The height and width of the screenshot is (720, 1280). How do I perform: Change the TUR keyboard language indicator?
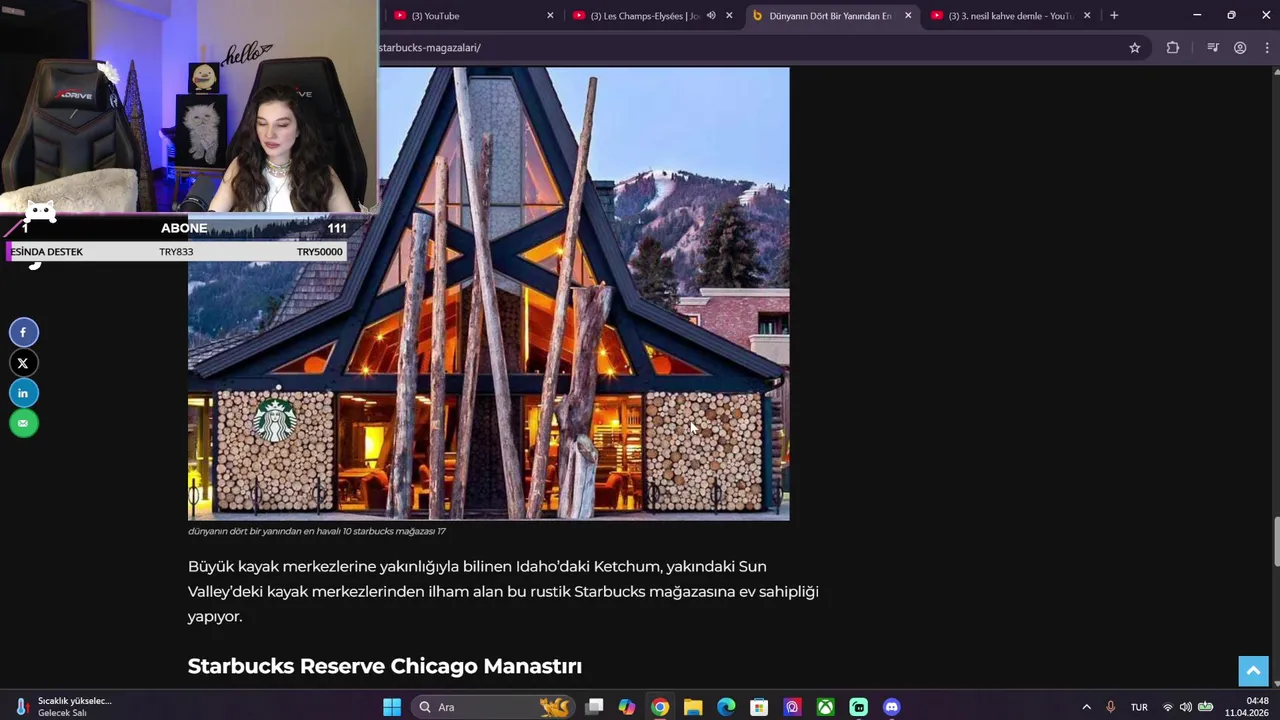(x=1139, y=707)
